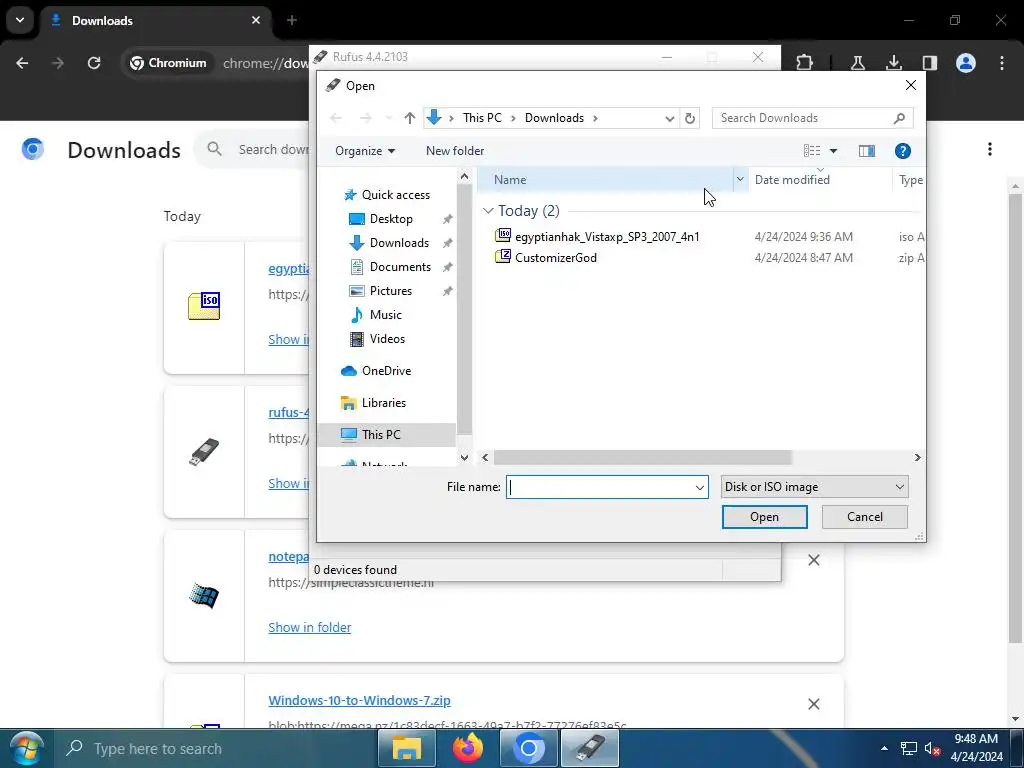Click the muted volume tray icon
This screenshot has height=768, width=1024.
[x=932, y=748]
